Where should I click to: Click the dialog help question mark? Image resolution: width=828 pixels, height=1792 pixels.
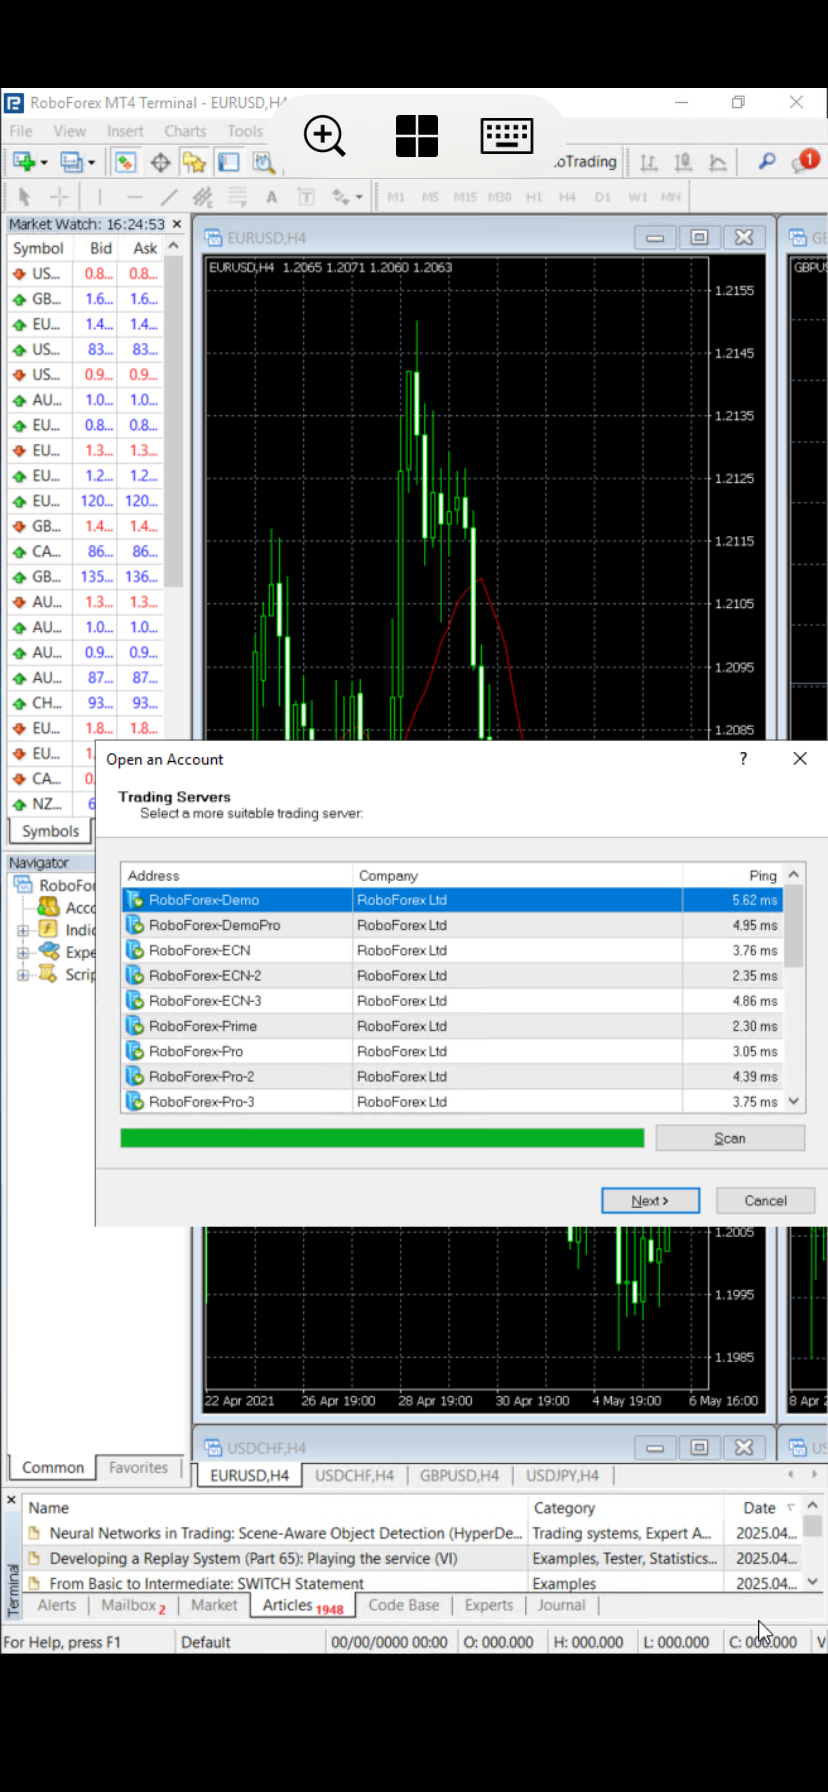pyautogui.click(x=743, y=759)
